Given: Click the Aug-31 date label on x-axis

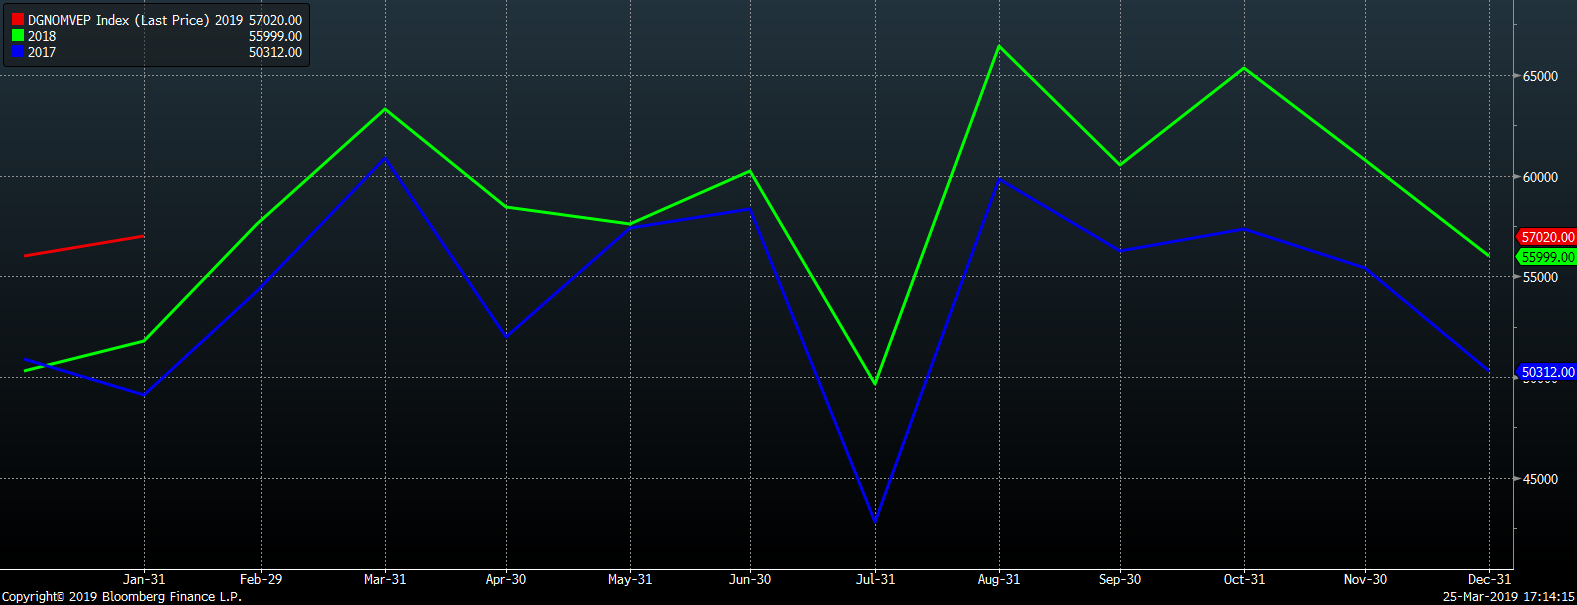Looking at the screenshot, I should pos(998,579).
